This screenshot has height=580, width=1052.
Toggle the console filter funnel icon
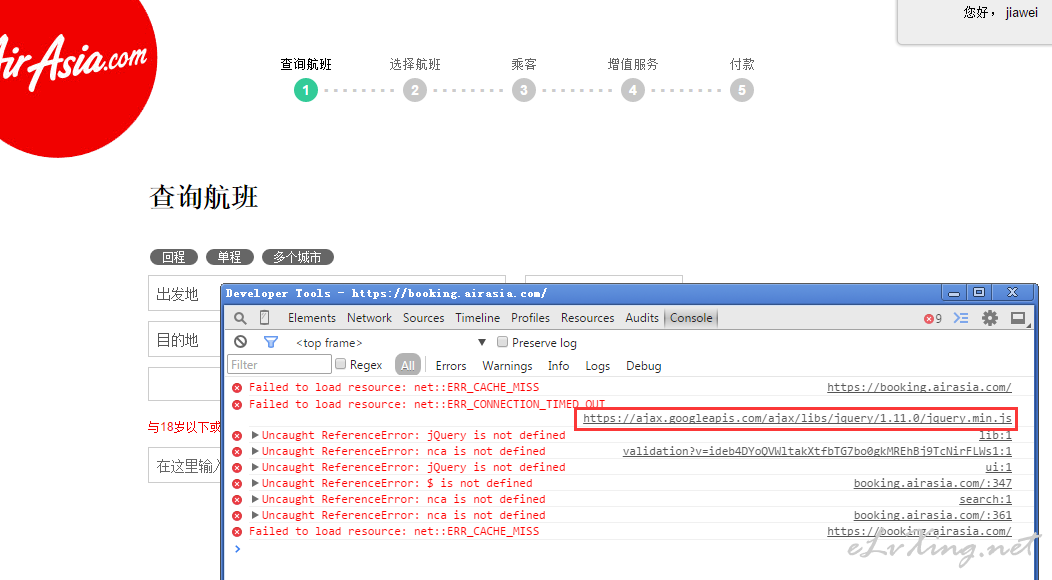[x=271, y=342]
